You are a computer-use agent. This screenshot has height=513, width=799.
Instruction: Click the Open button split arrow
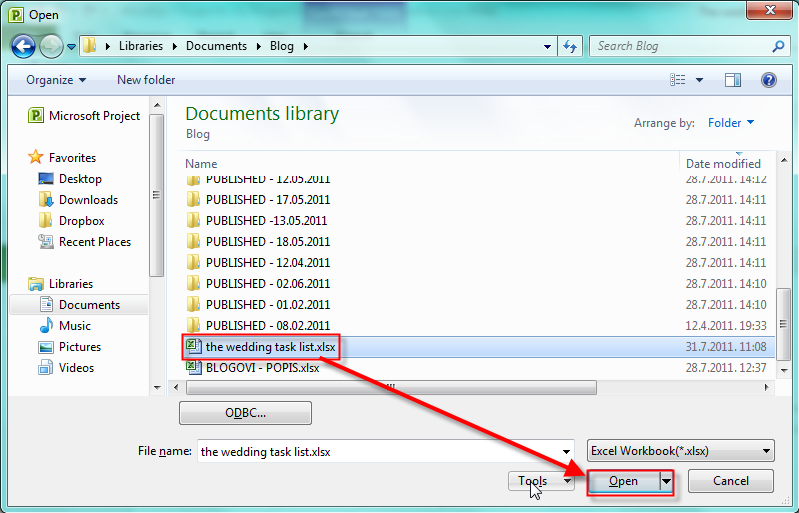666,481
